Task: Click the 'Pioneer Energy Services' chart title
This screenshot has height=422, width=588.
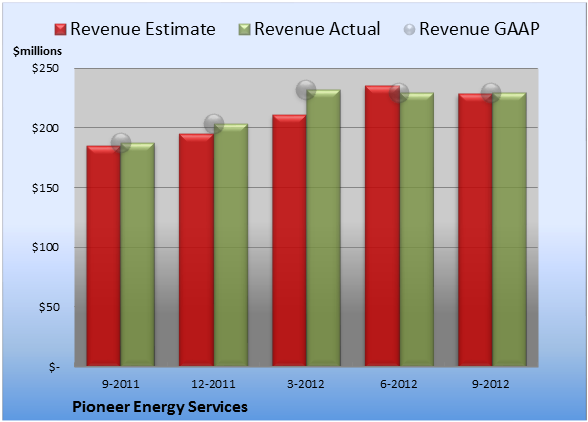Action: [160, 407]
